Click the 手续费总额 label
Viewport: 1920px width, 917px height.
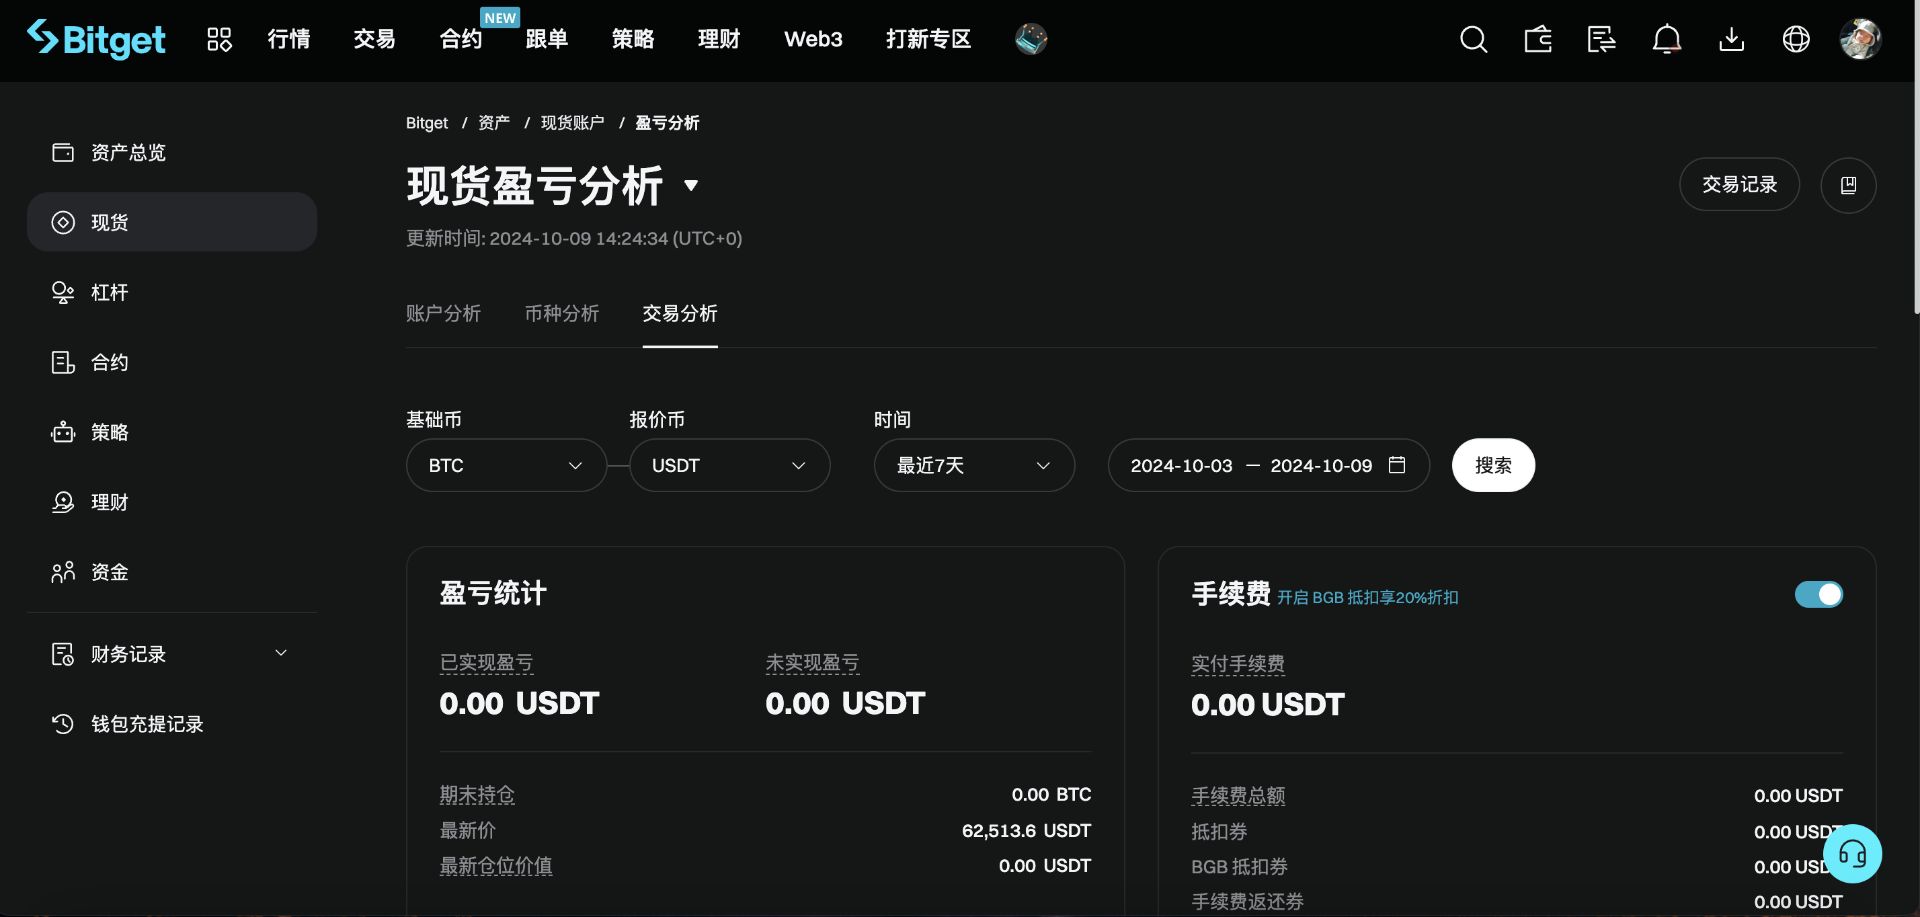pyautogui.click(x=1238, y=796)
